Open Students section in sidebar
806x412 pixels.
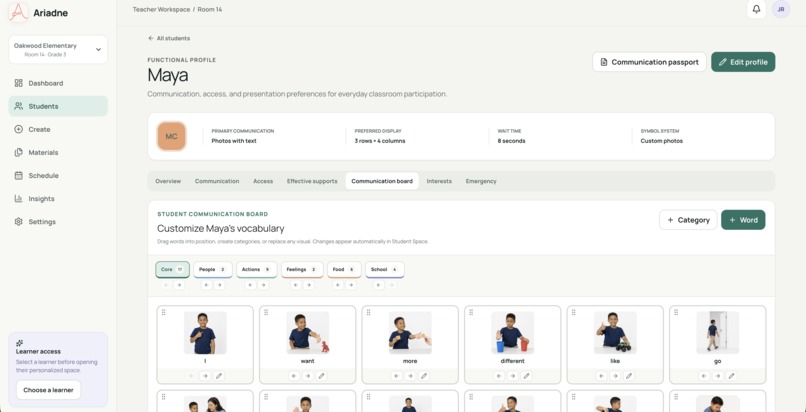pos(58,106)
